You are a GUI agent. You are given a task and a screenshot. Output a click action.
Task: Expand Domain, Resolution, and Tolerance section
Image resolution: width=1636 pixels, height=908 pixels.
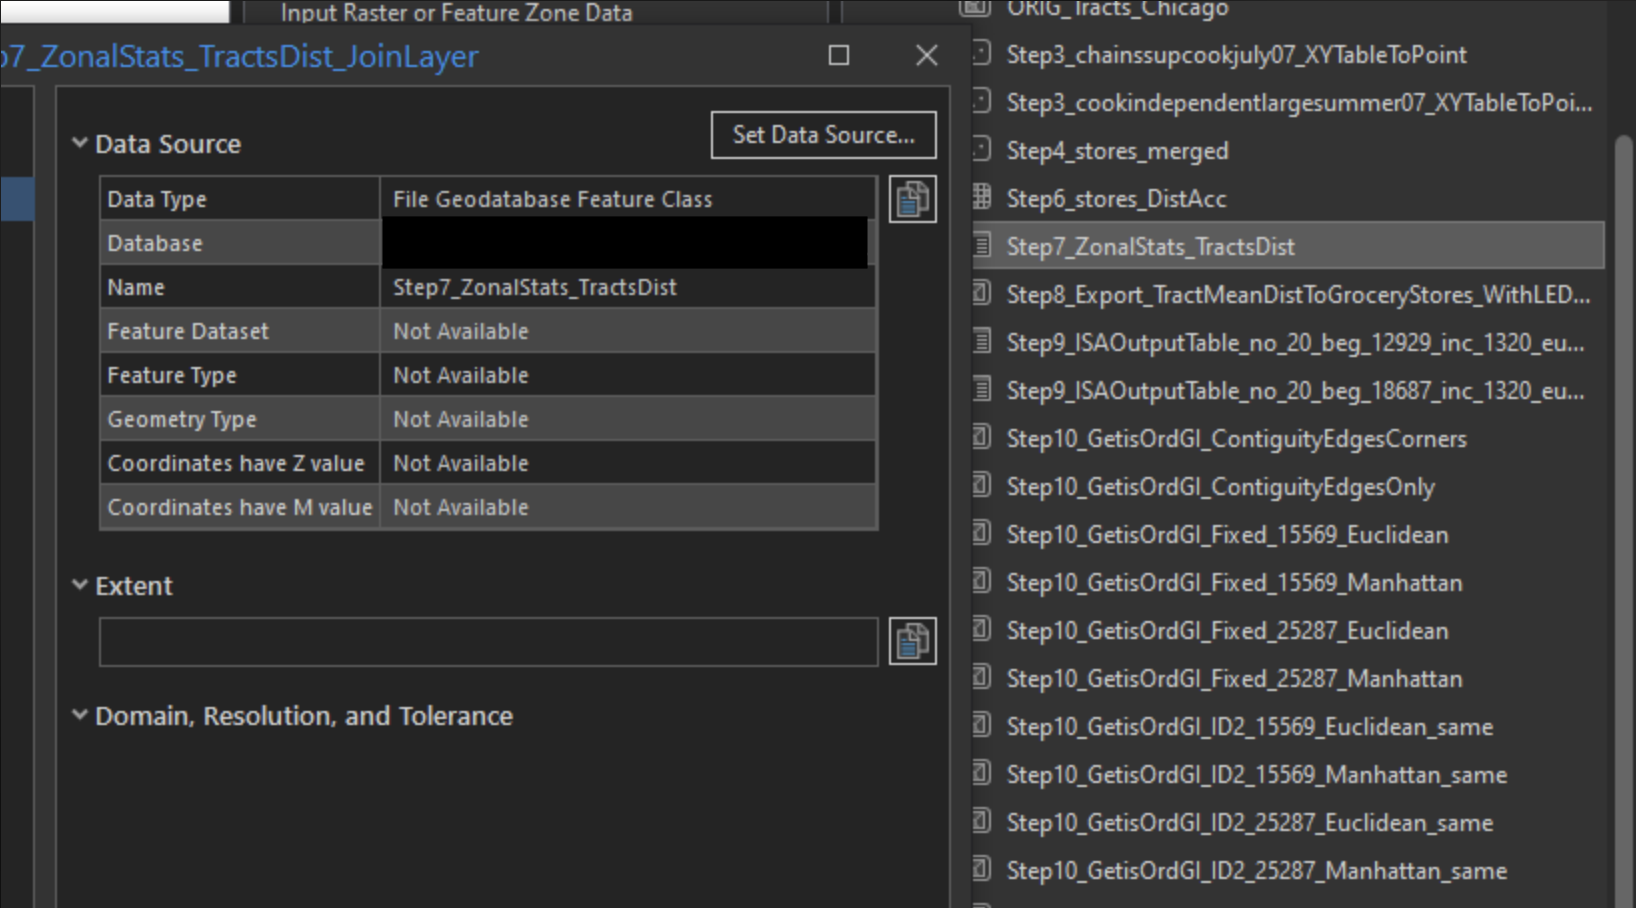point(80,715)
